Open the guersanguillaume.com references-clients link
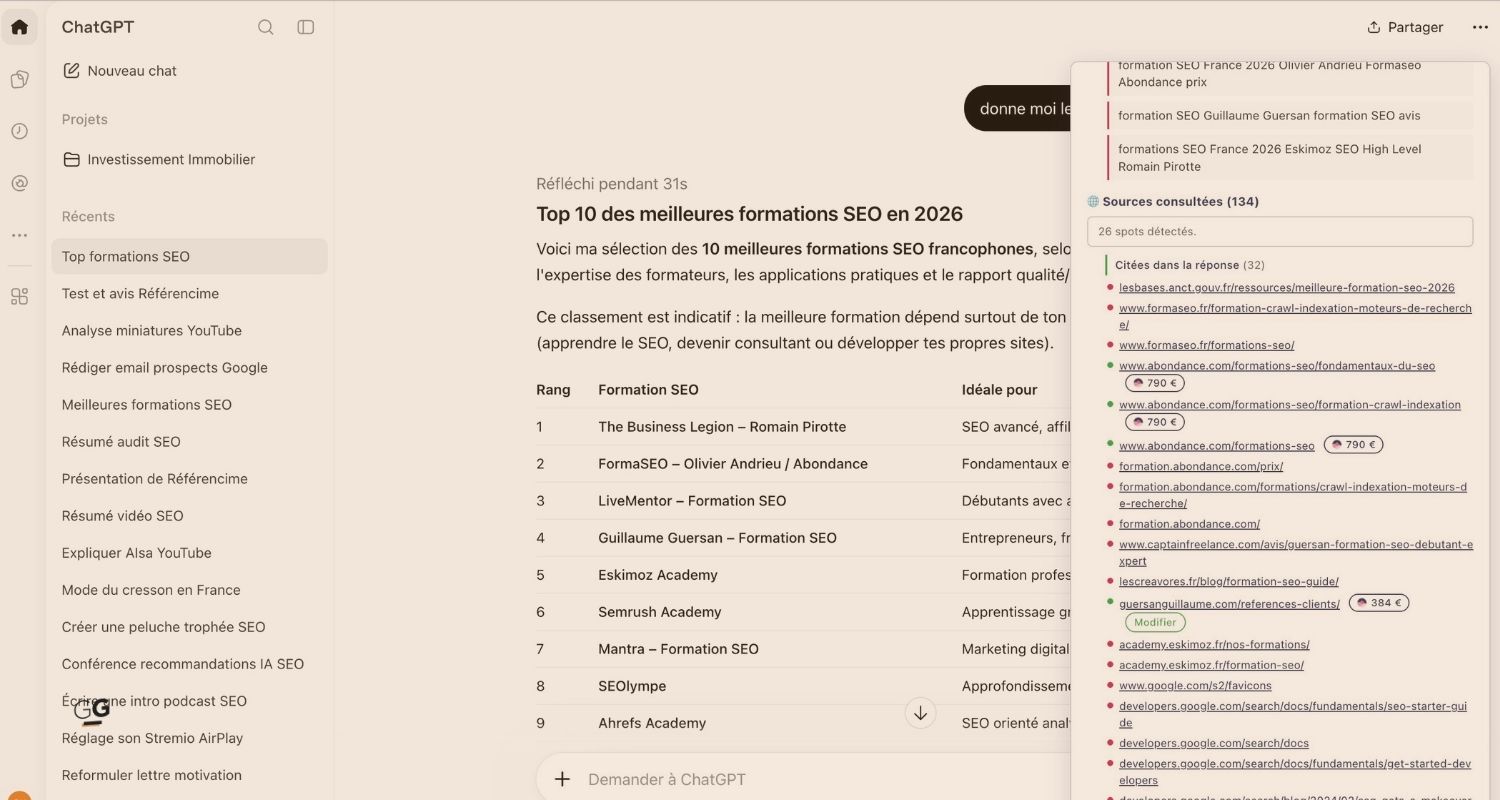1500x800 pixels. point(1229,604)
